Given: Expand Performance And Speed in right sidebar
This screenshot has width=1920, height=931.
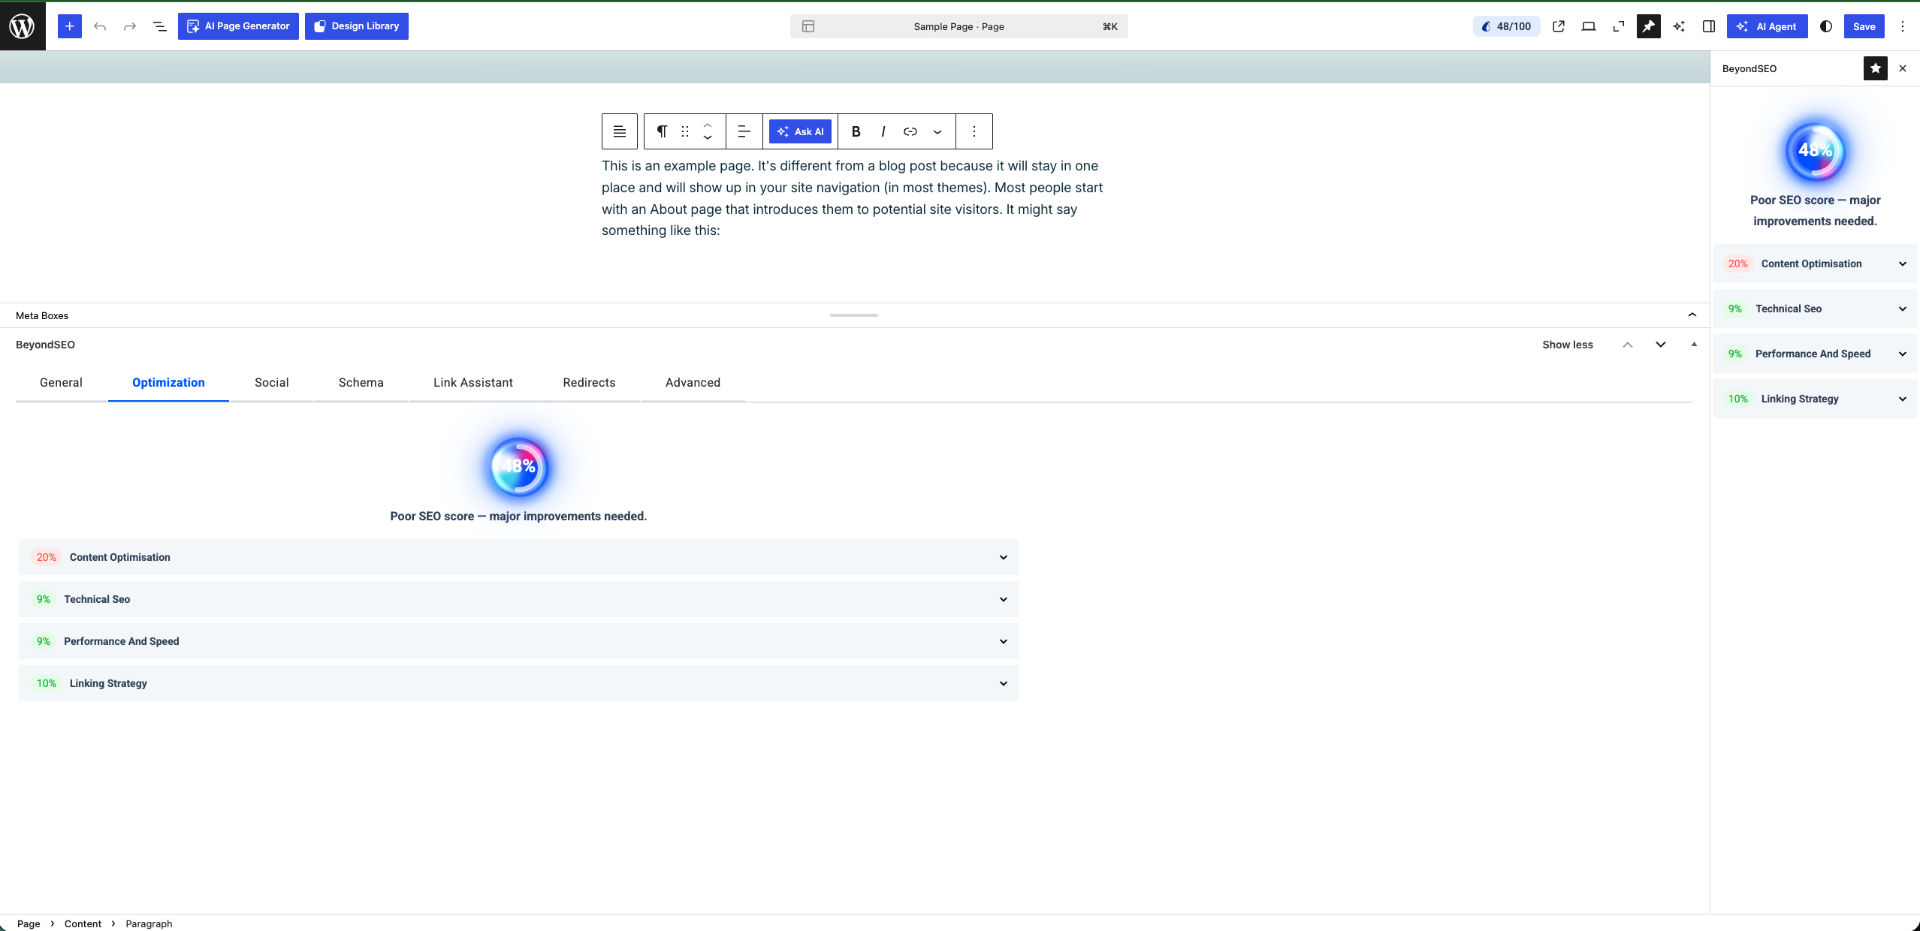Looking at the screenshot, I should click(1816, 354).
